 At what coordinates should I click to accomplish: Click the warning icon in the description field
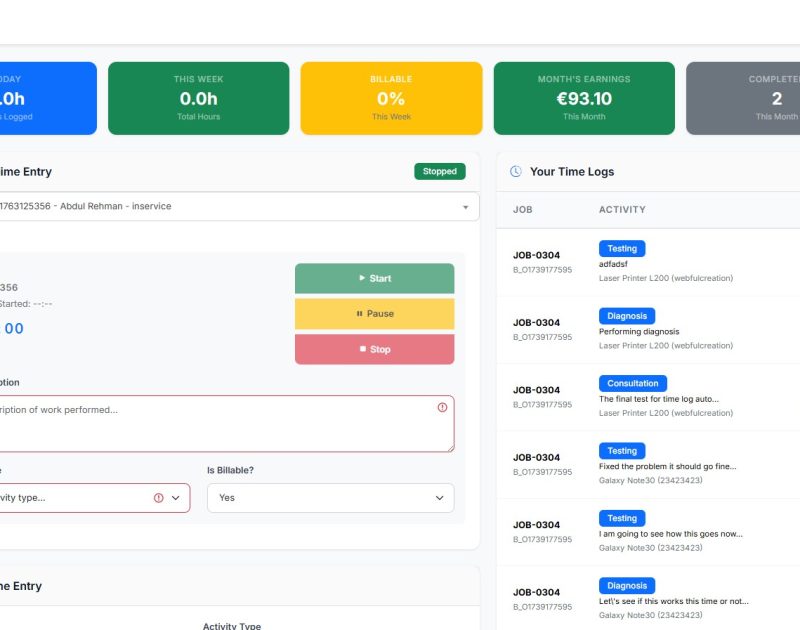442,407
